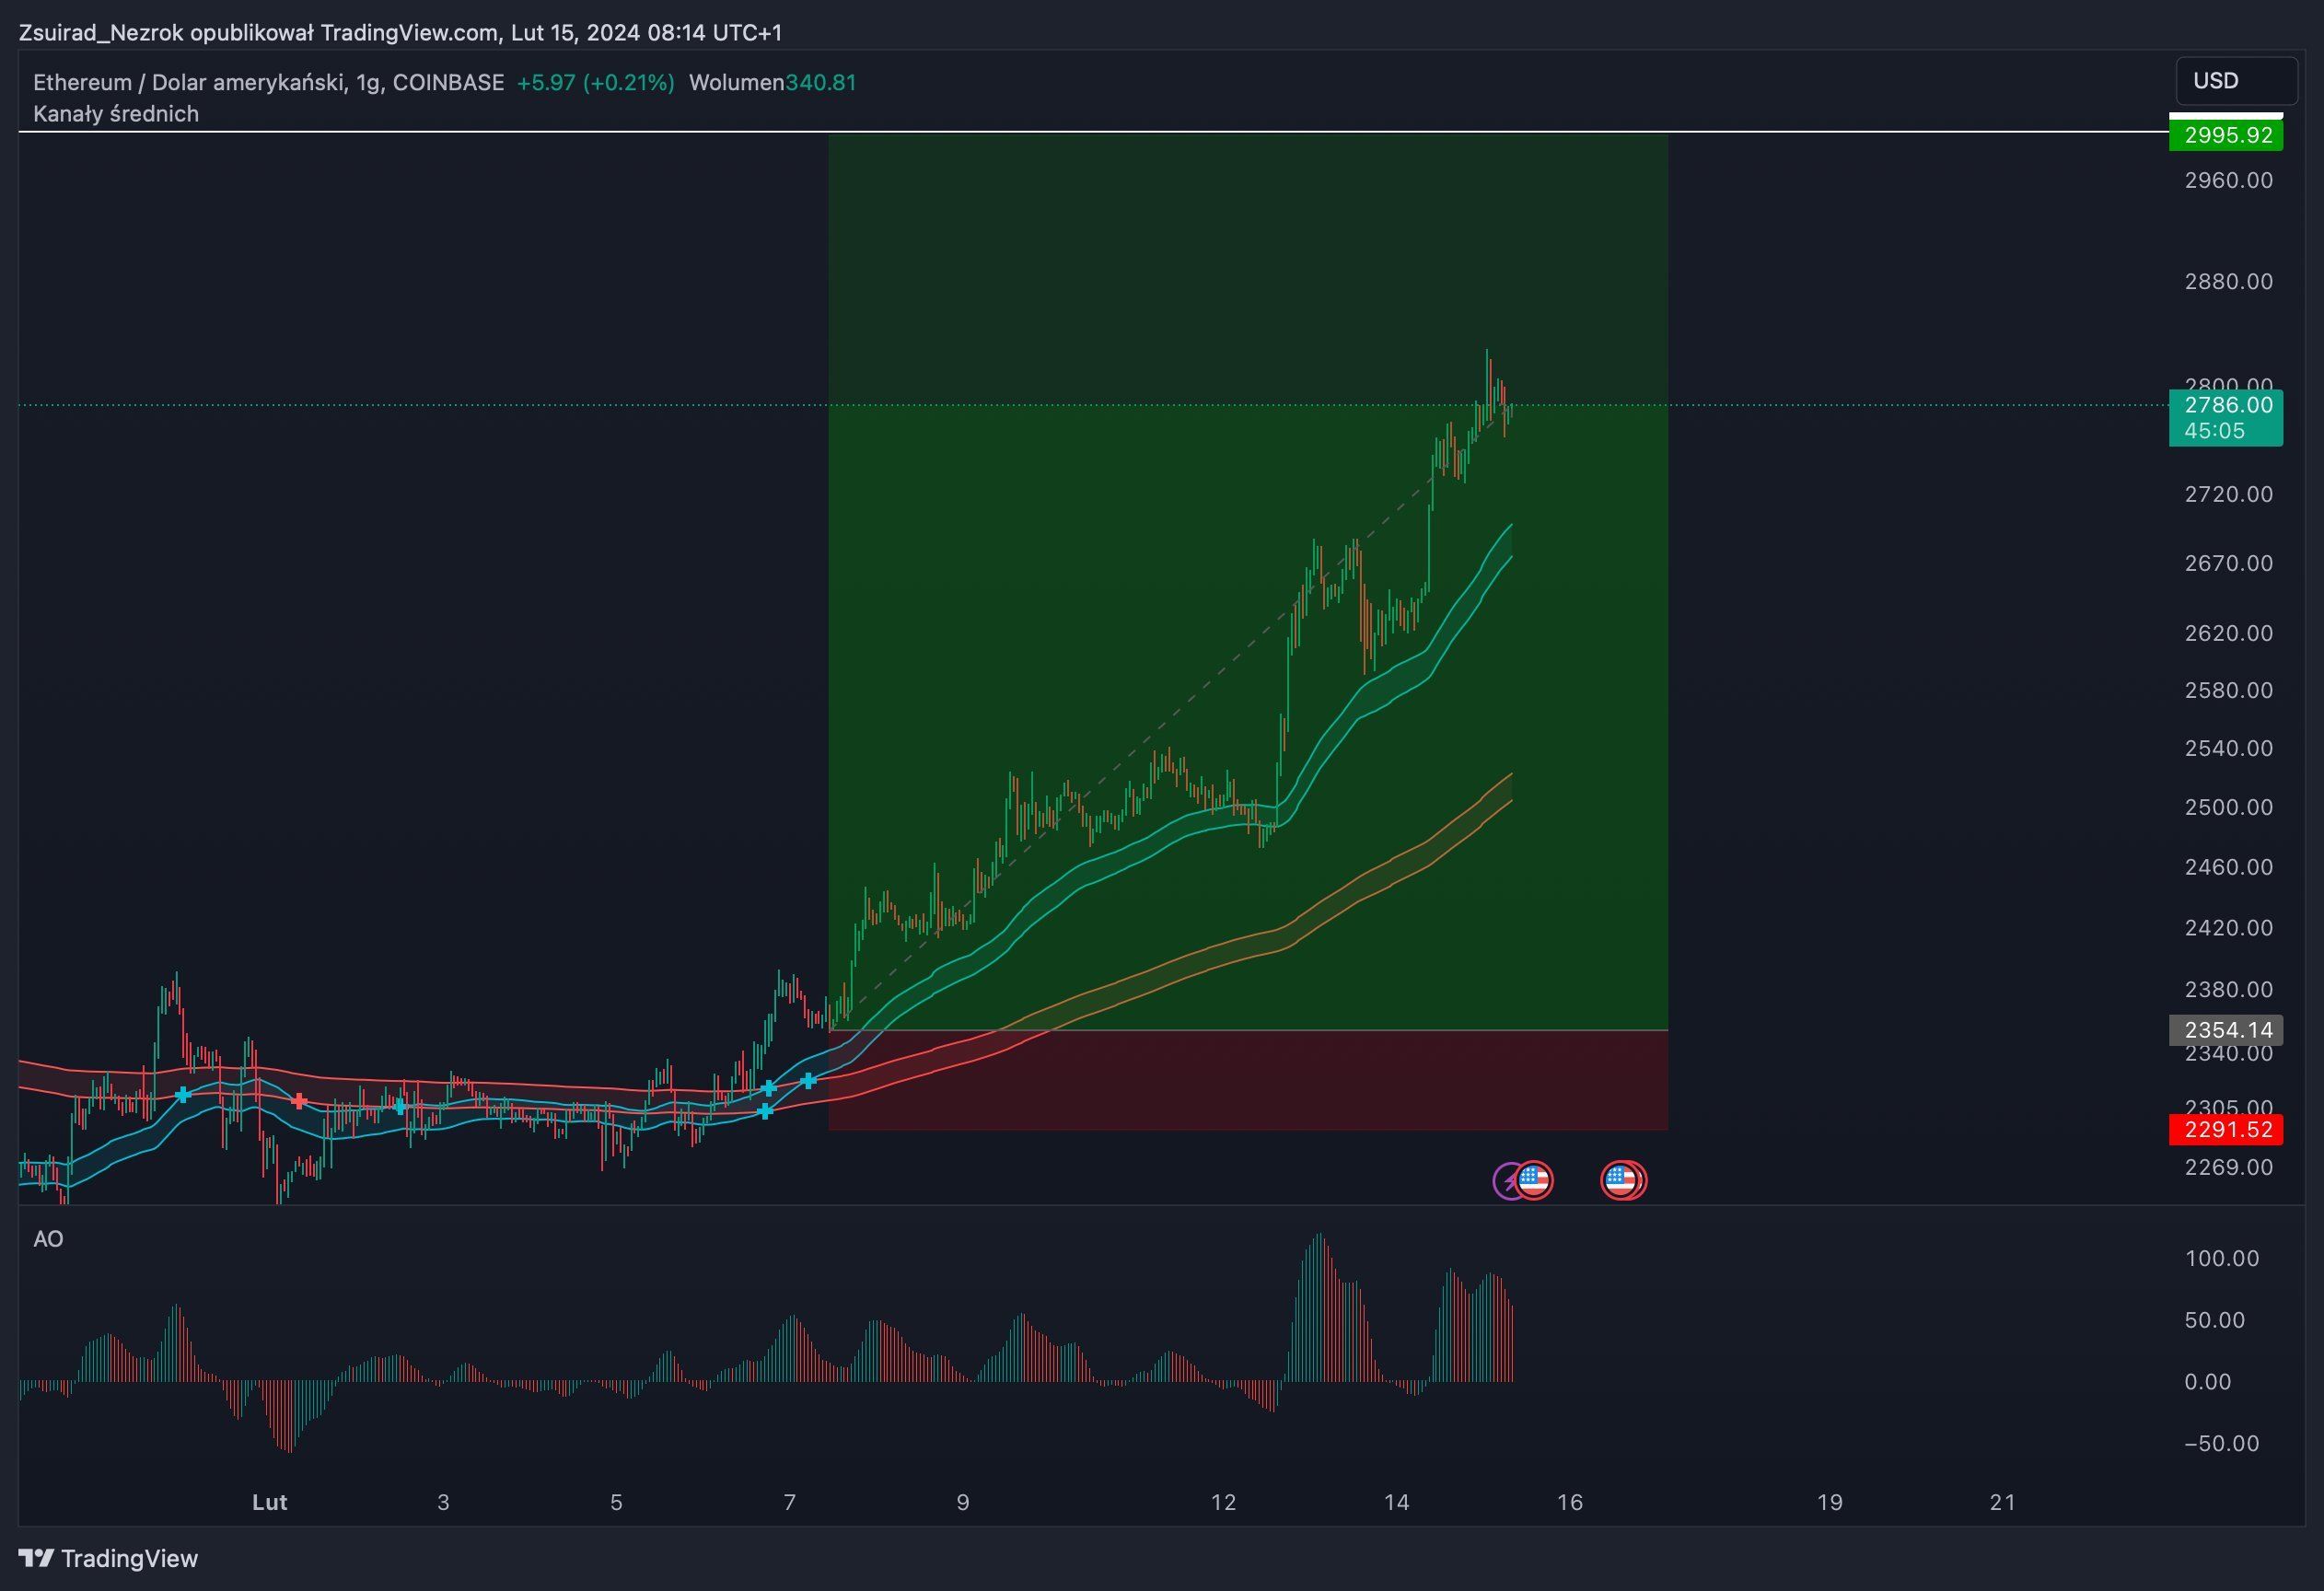The height and width of the screenshot is (1591, 2324).
Task: Click the Ethereum / Dolar amerykański symbol title
Action: pos(268,83)
